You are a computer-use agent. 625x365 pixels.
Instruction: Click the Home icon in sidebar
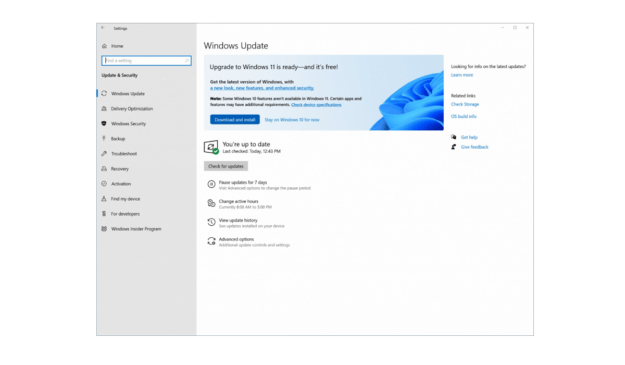click(x=104, y=46)
